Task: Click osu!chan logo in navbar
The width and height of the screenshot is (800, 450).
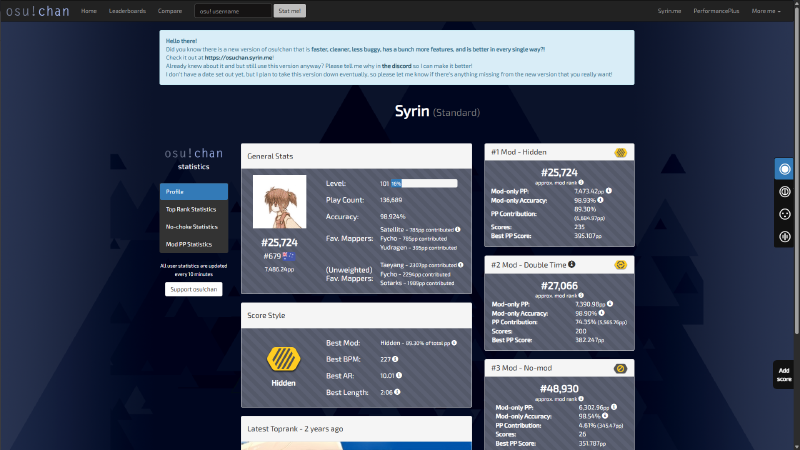Action: point(38,11)
